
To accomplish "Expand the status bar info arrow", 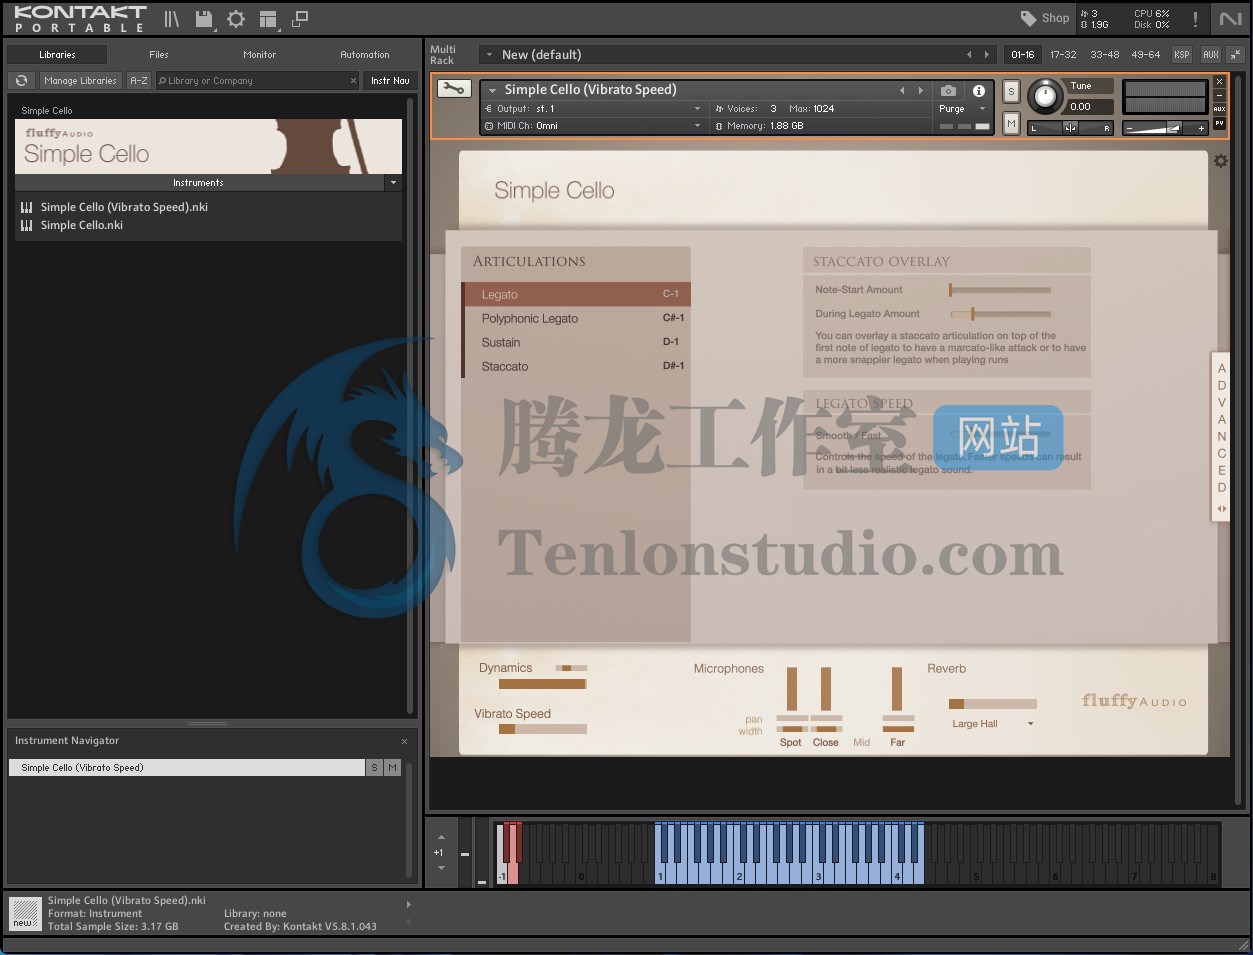I will [408, 904].
